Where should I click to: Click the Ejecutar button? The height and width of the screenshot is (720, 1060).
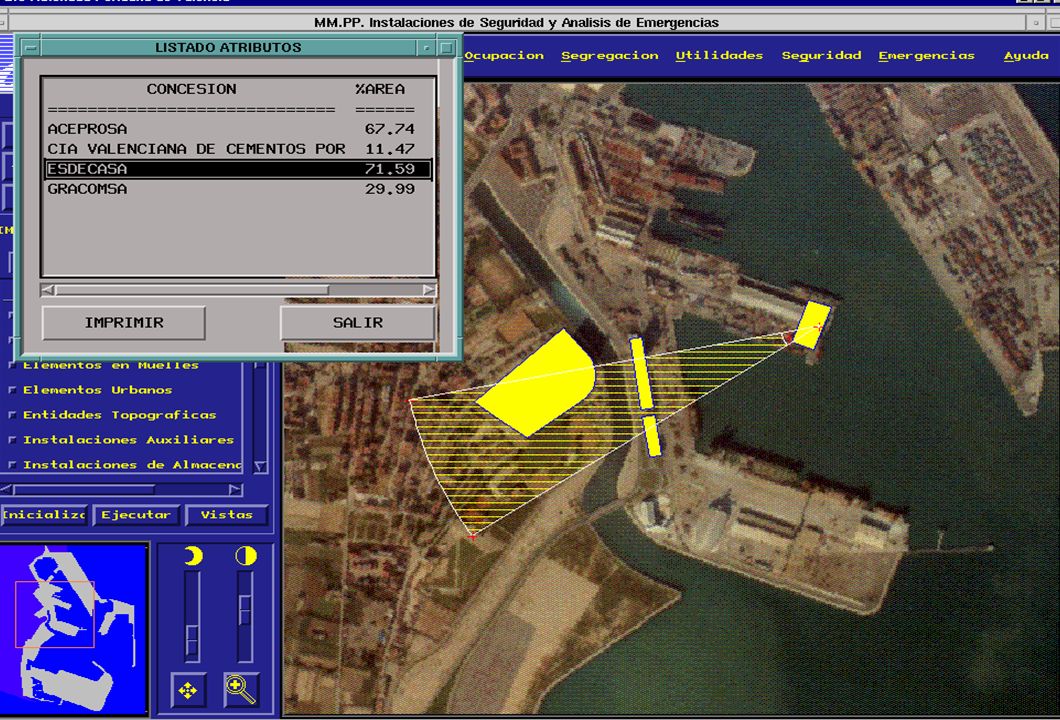(x=136, y=515)
